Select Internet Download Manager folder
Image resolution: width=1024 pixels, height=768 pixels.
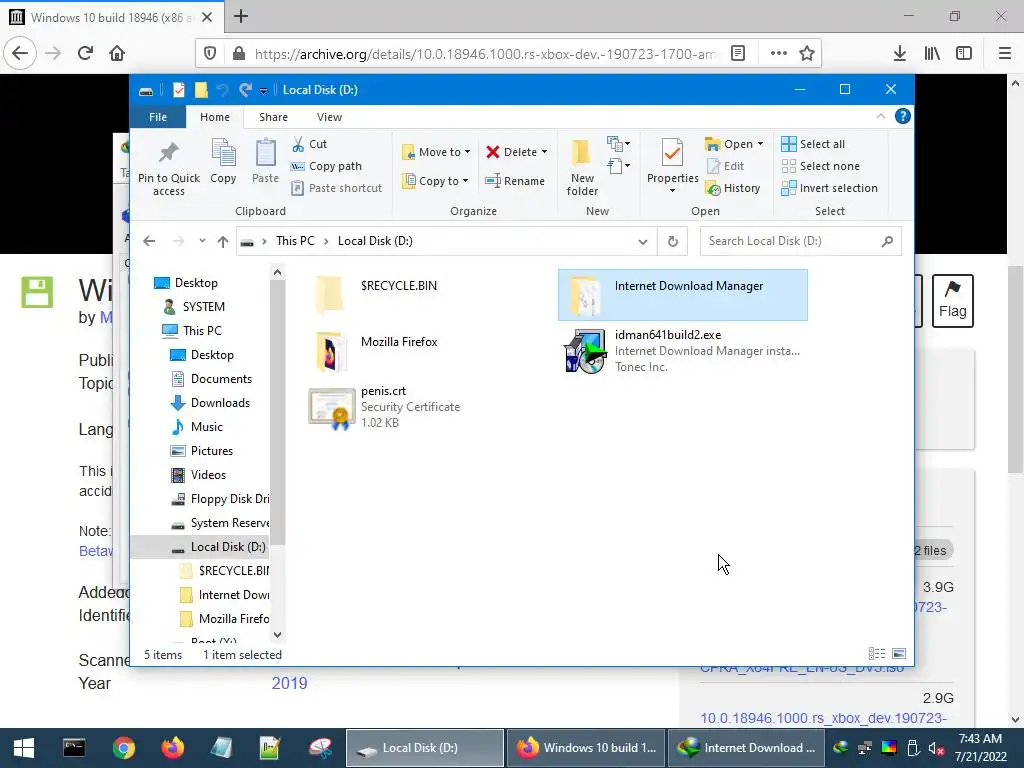[x=683, y=295]
